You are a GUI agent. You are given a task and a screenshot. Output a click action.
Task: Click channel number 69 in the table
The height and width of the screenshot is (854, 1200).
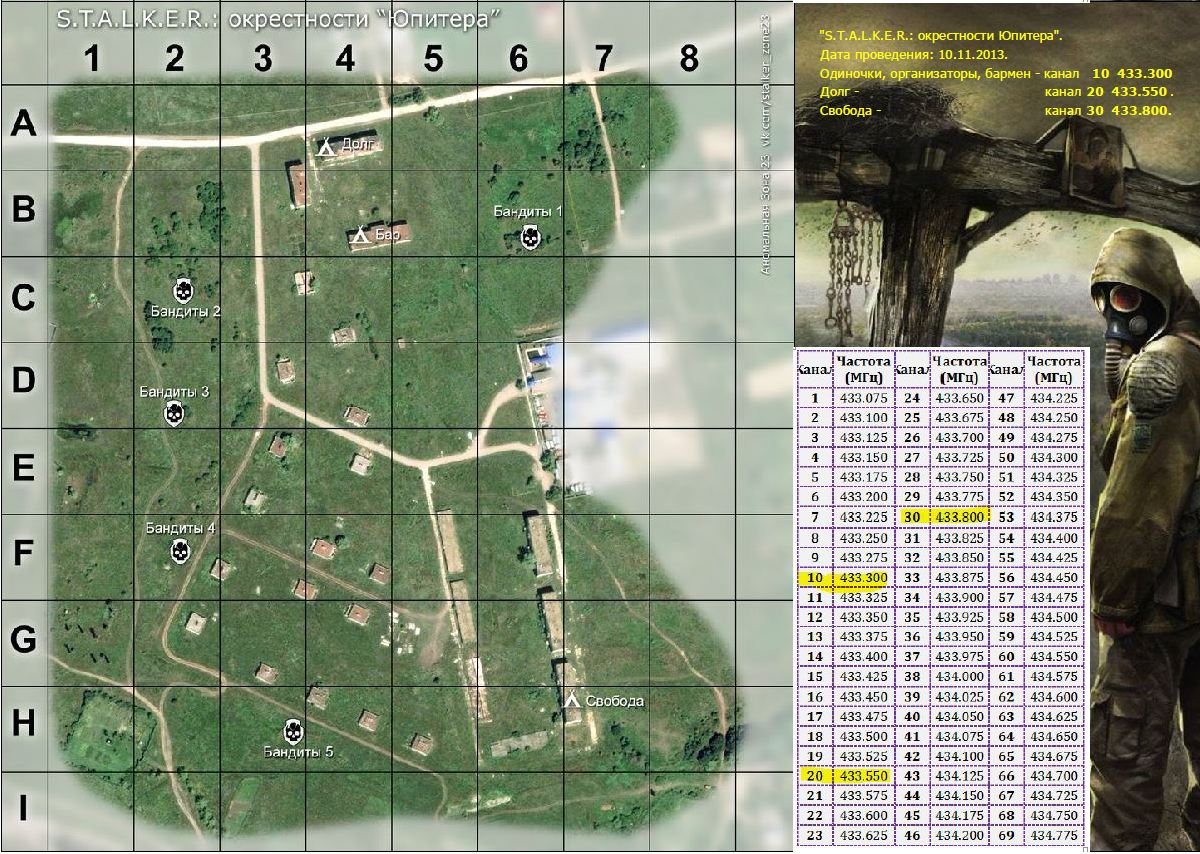click(x=1007, y=835)
